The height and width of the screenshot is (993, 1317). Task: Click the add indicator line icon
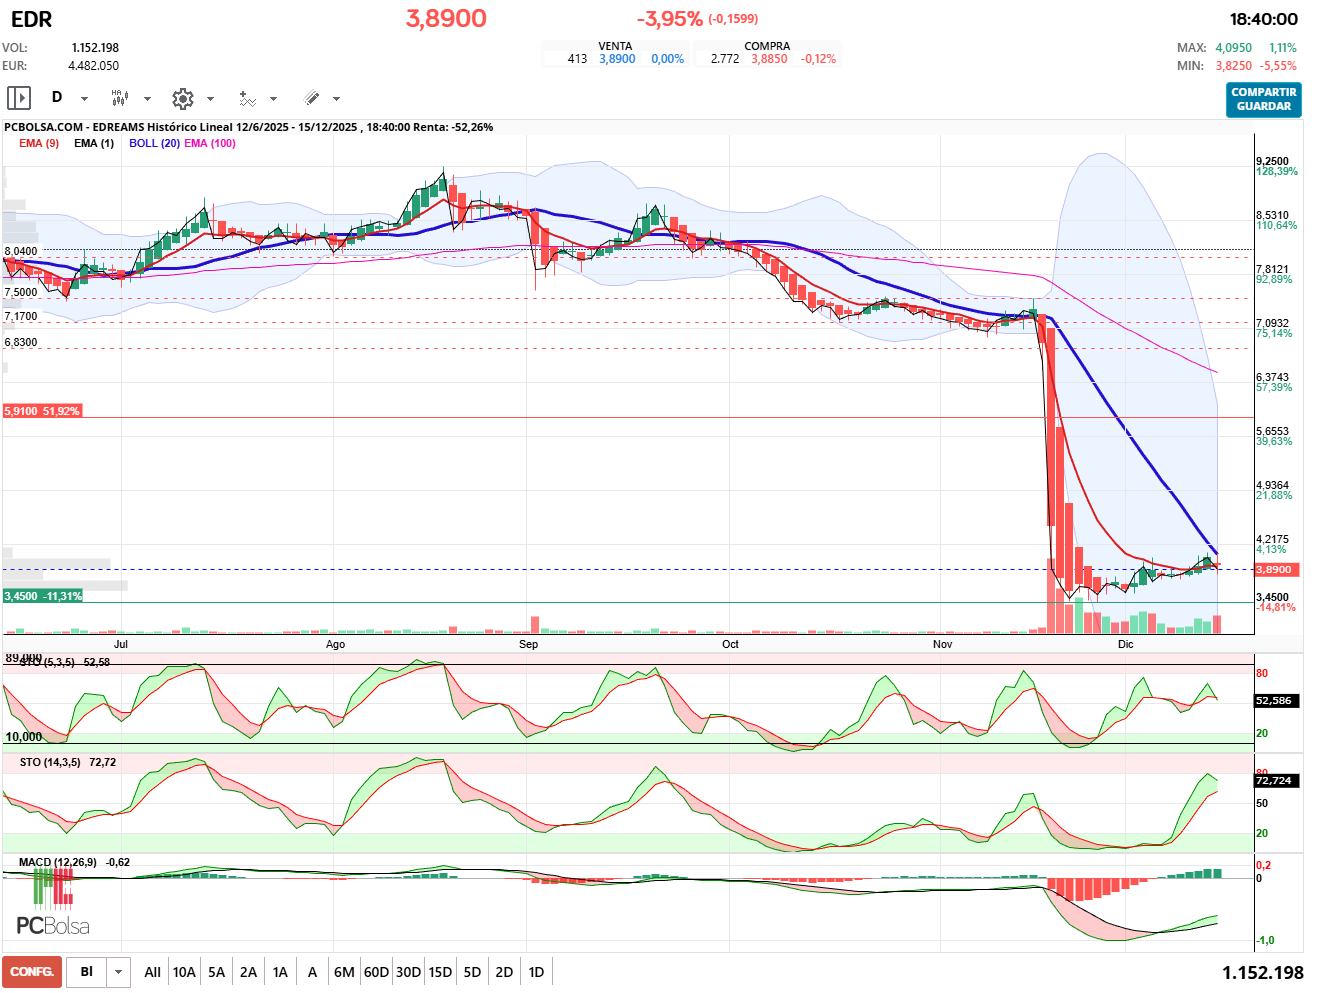point(247,98)
